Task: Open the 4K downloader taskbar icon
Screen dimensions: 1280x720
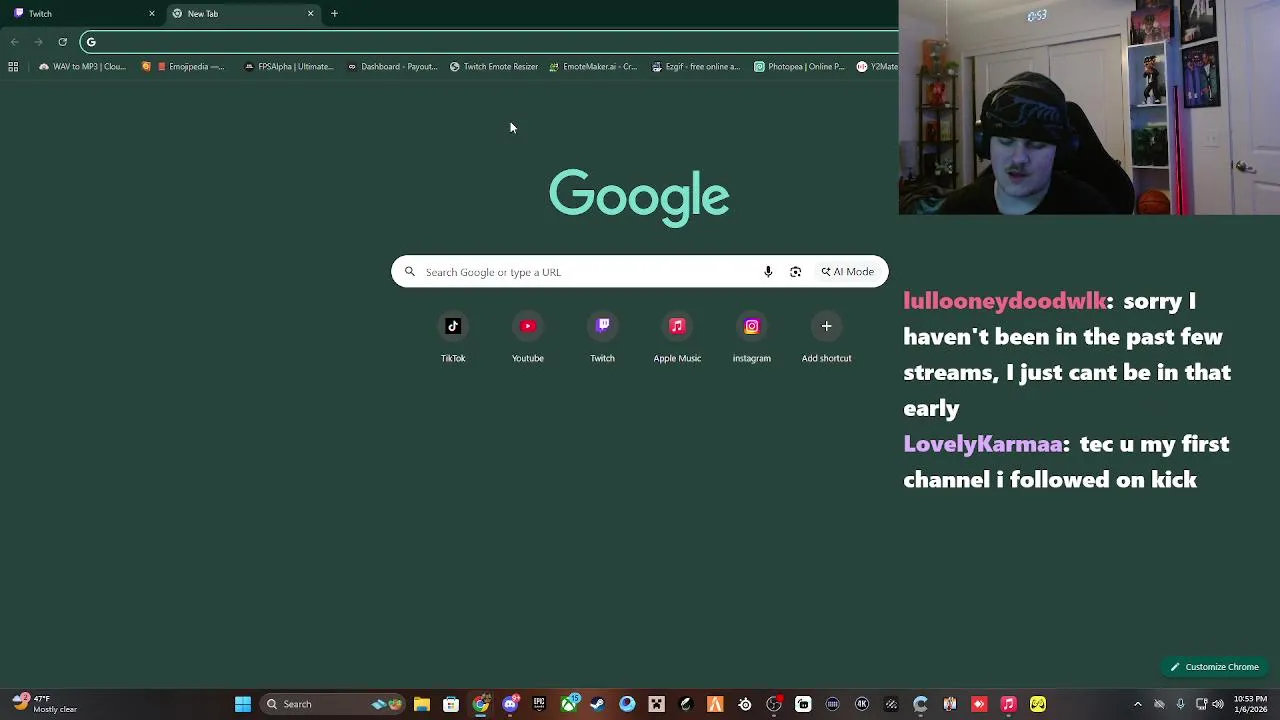Action: coord(862,704)
